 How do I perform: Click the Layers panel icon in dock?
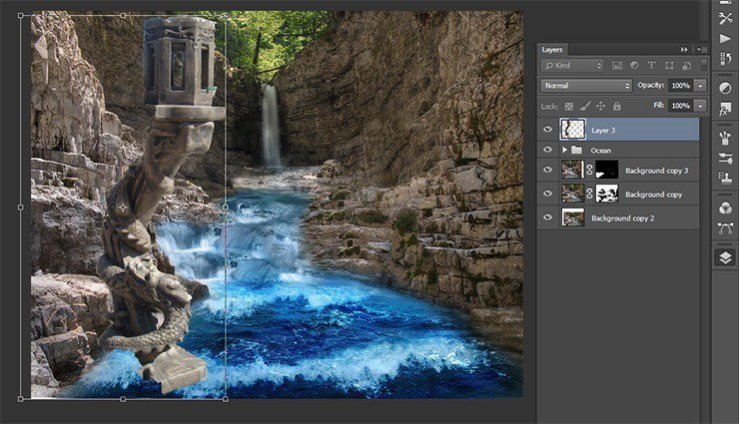coord(725,257)
